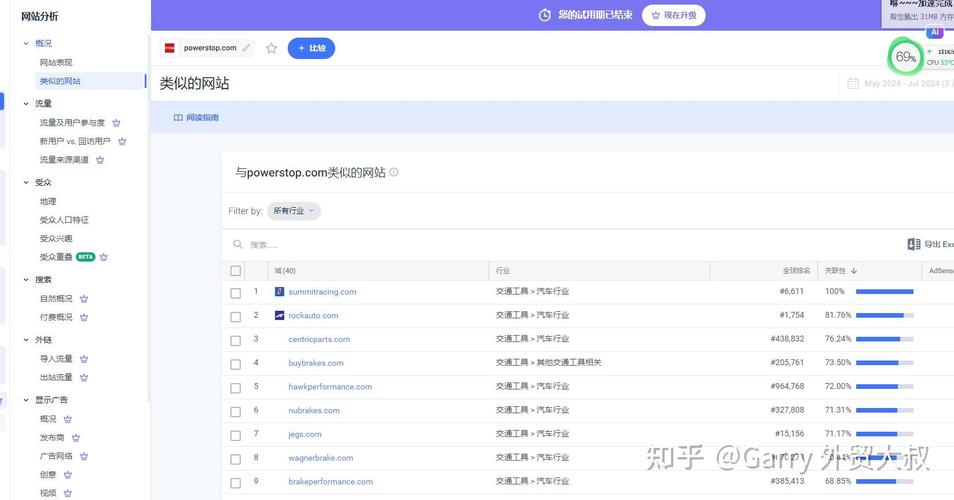Open 网站表现 in the sidebar
The height and width of the screenshot is (500, 954).
pos(56,62)
